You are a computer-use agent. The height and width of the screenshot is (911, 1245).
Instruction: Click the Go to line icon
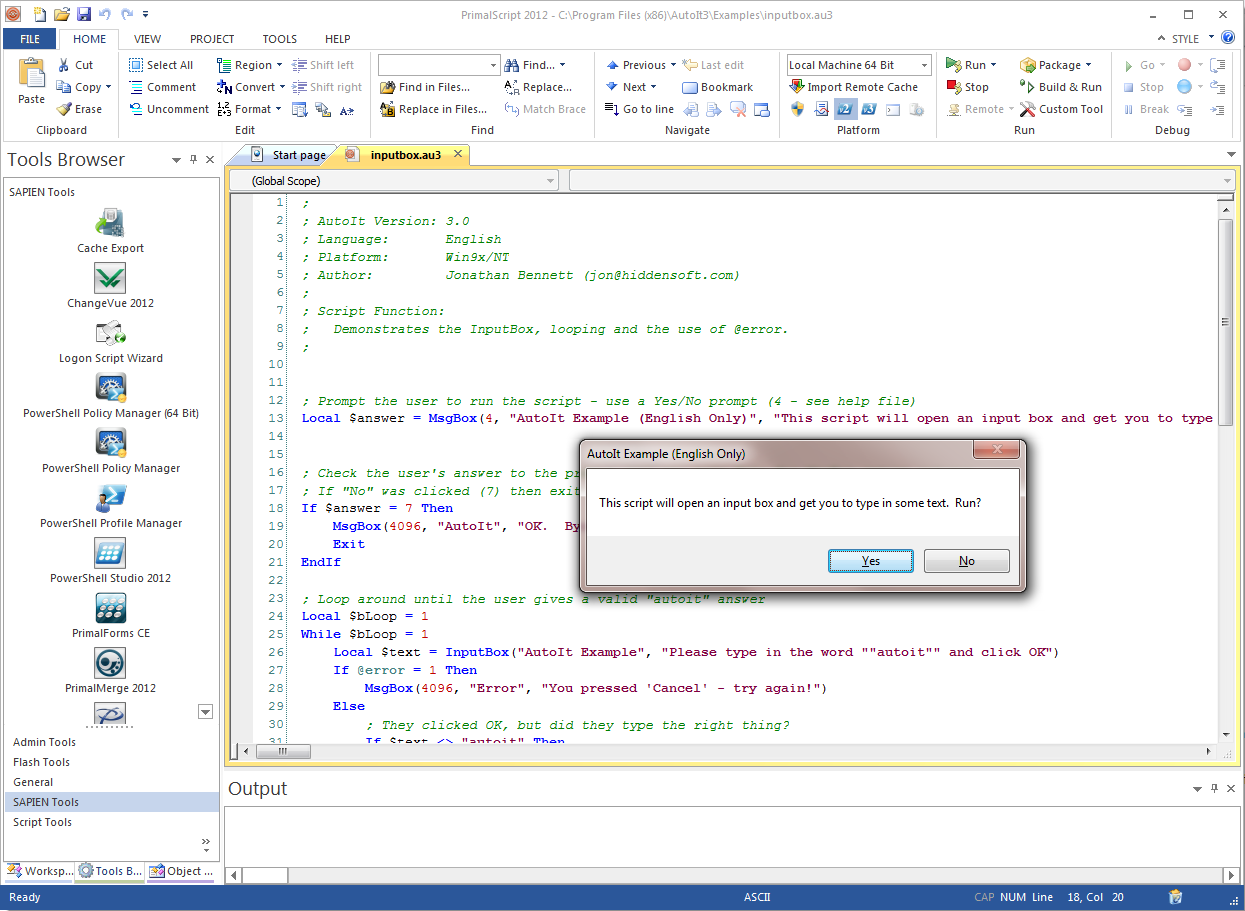tap(612, 109)
